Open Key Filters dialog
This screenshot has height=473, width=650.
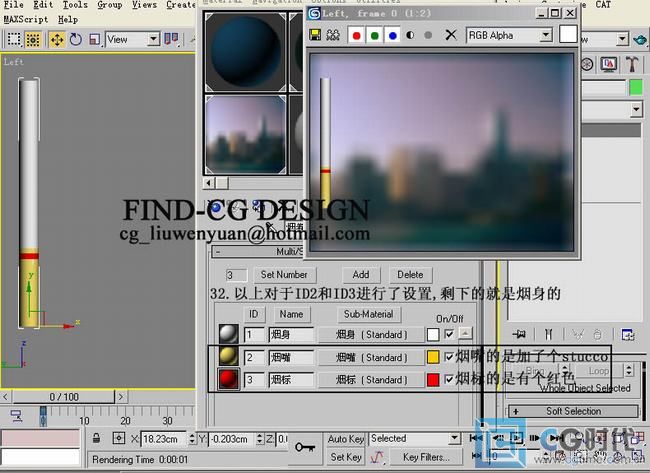coord(427,457)
